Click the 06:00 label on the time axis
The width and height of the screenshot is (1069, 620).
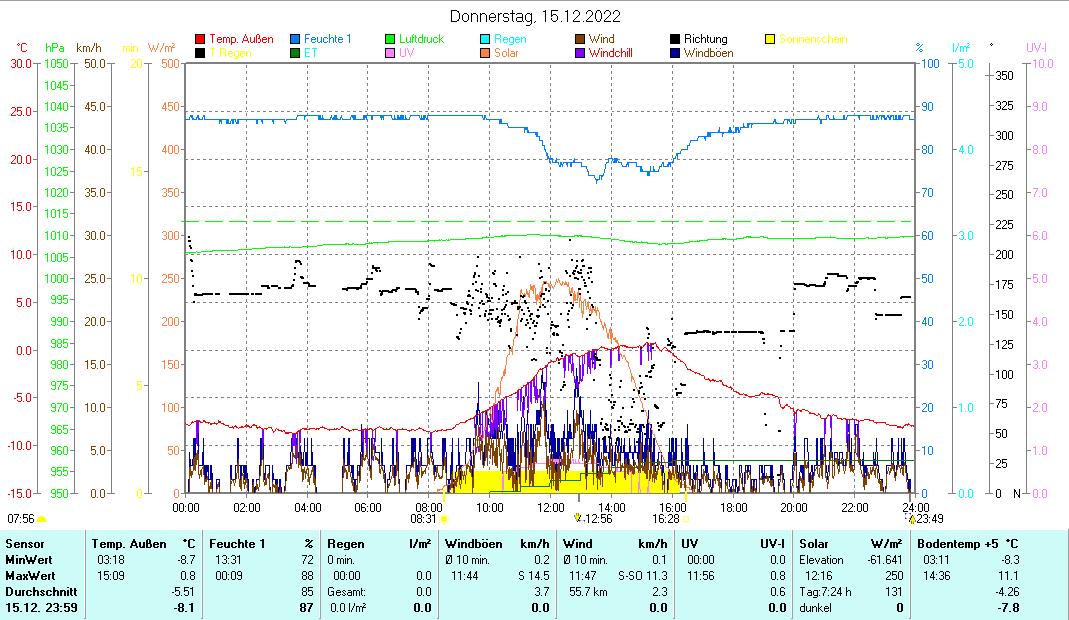pos(368,507)
